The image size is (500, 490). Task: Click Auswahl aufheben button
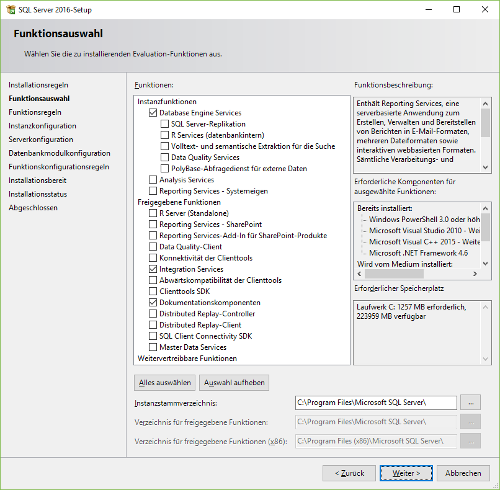(x=234, y=383)
